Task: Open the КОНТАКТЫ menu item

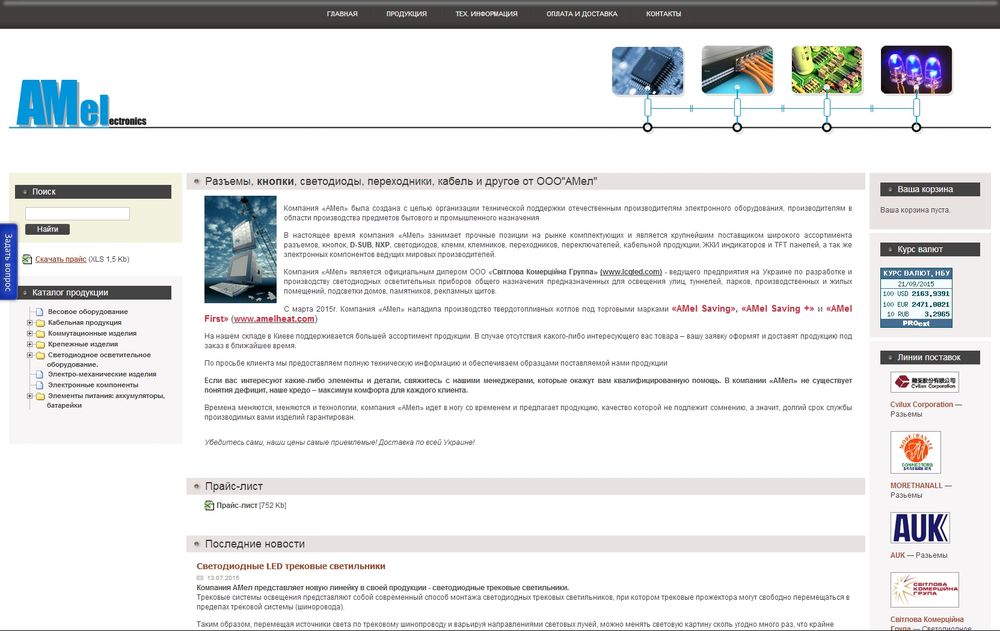Action: [x=663, y=13]
